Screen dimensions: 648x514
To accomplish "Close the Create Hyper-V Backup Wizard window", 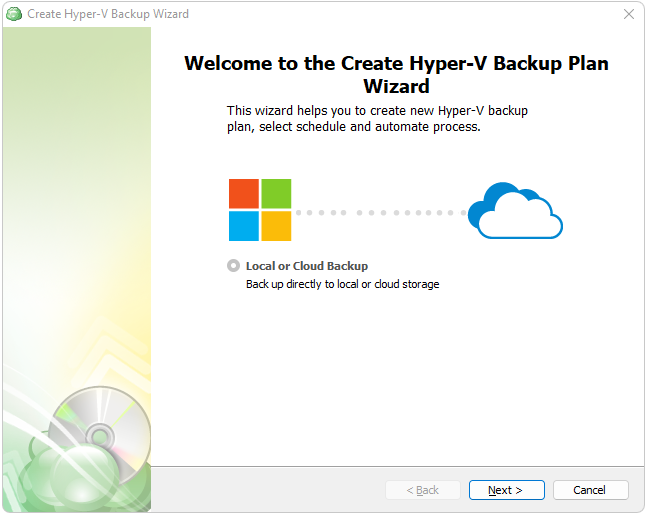I will tap(629, 14).
